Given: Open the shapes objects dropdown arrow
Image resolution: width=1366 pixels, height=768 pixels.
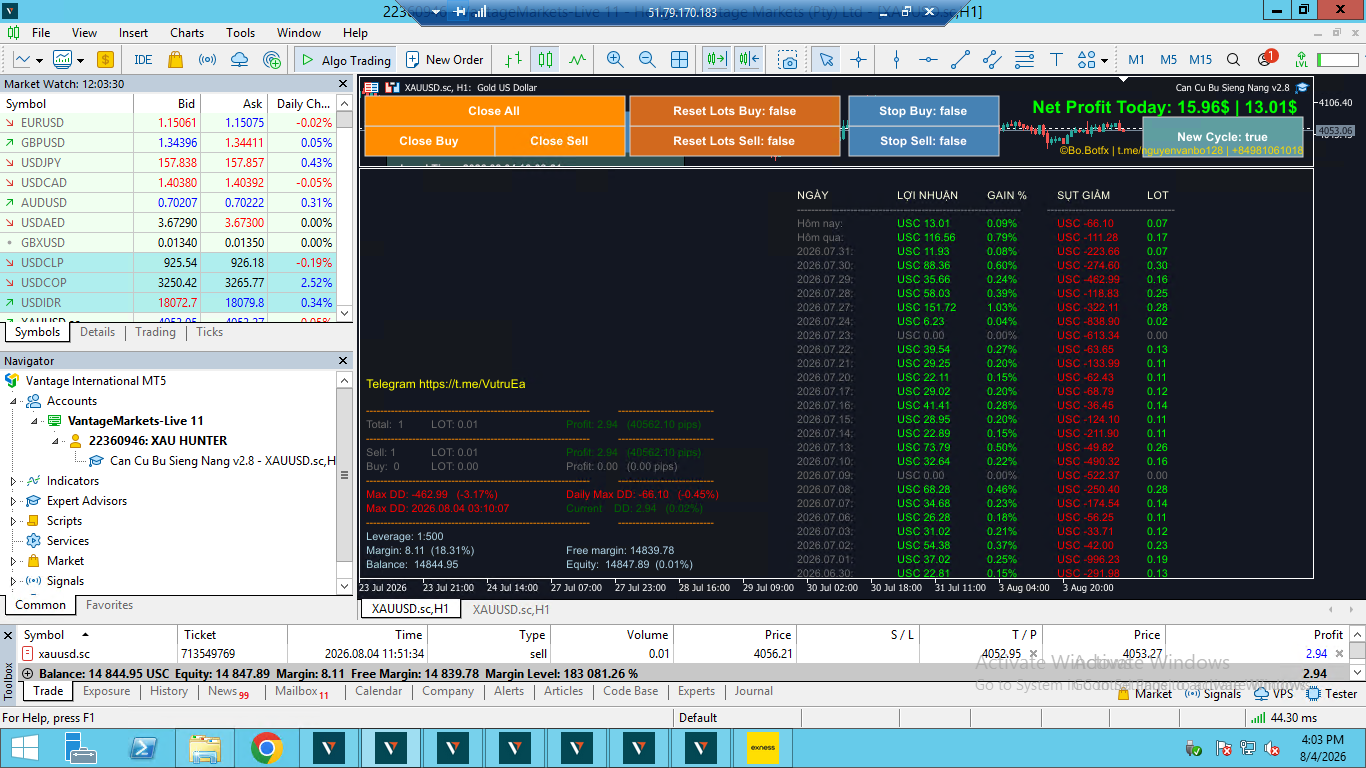Looking at the screenshot, I should point(1104,60).
